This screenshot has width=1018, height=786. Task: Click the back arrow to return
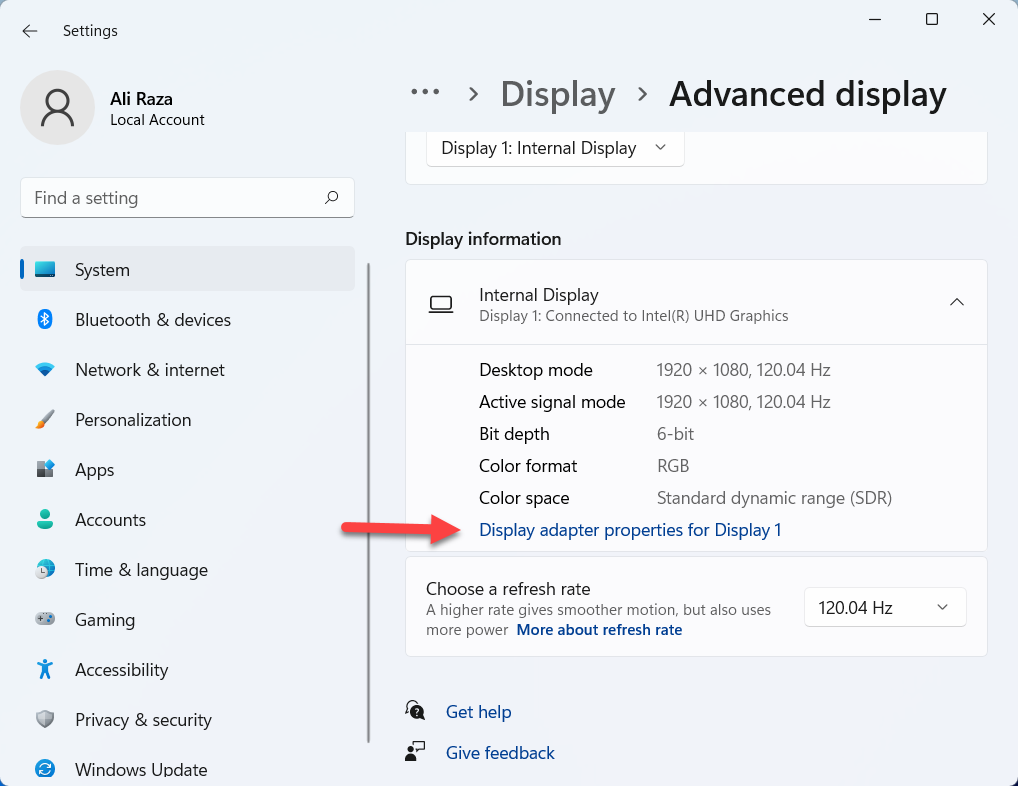point(29,31)
